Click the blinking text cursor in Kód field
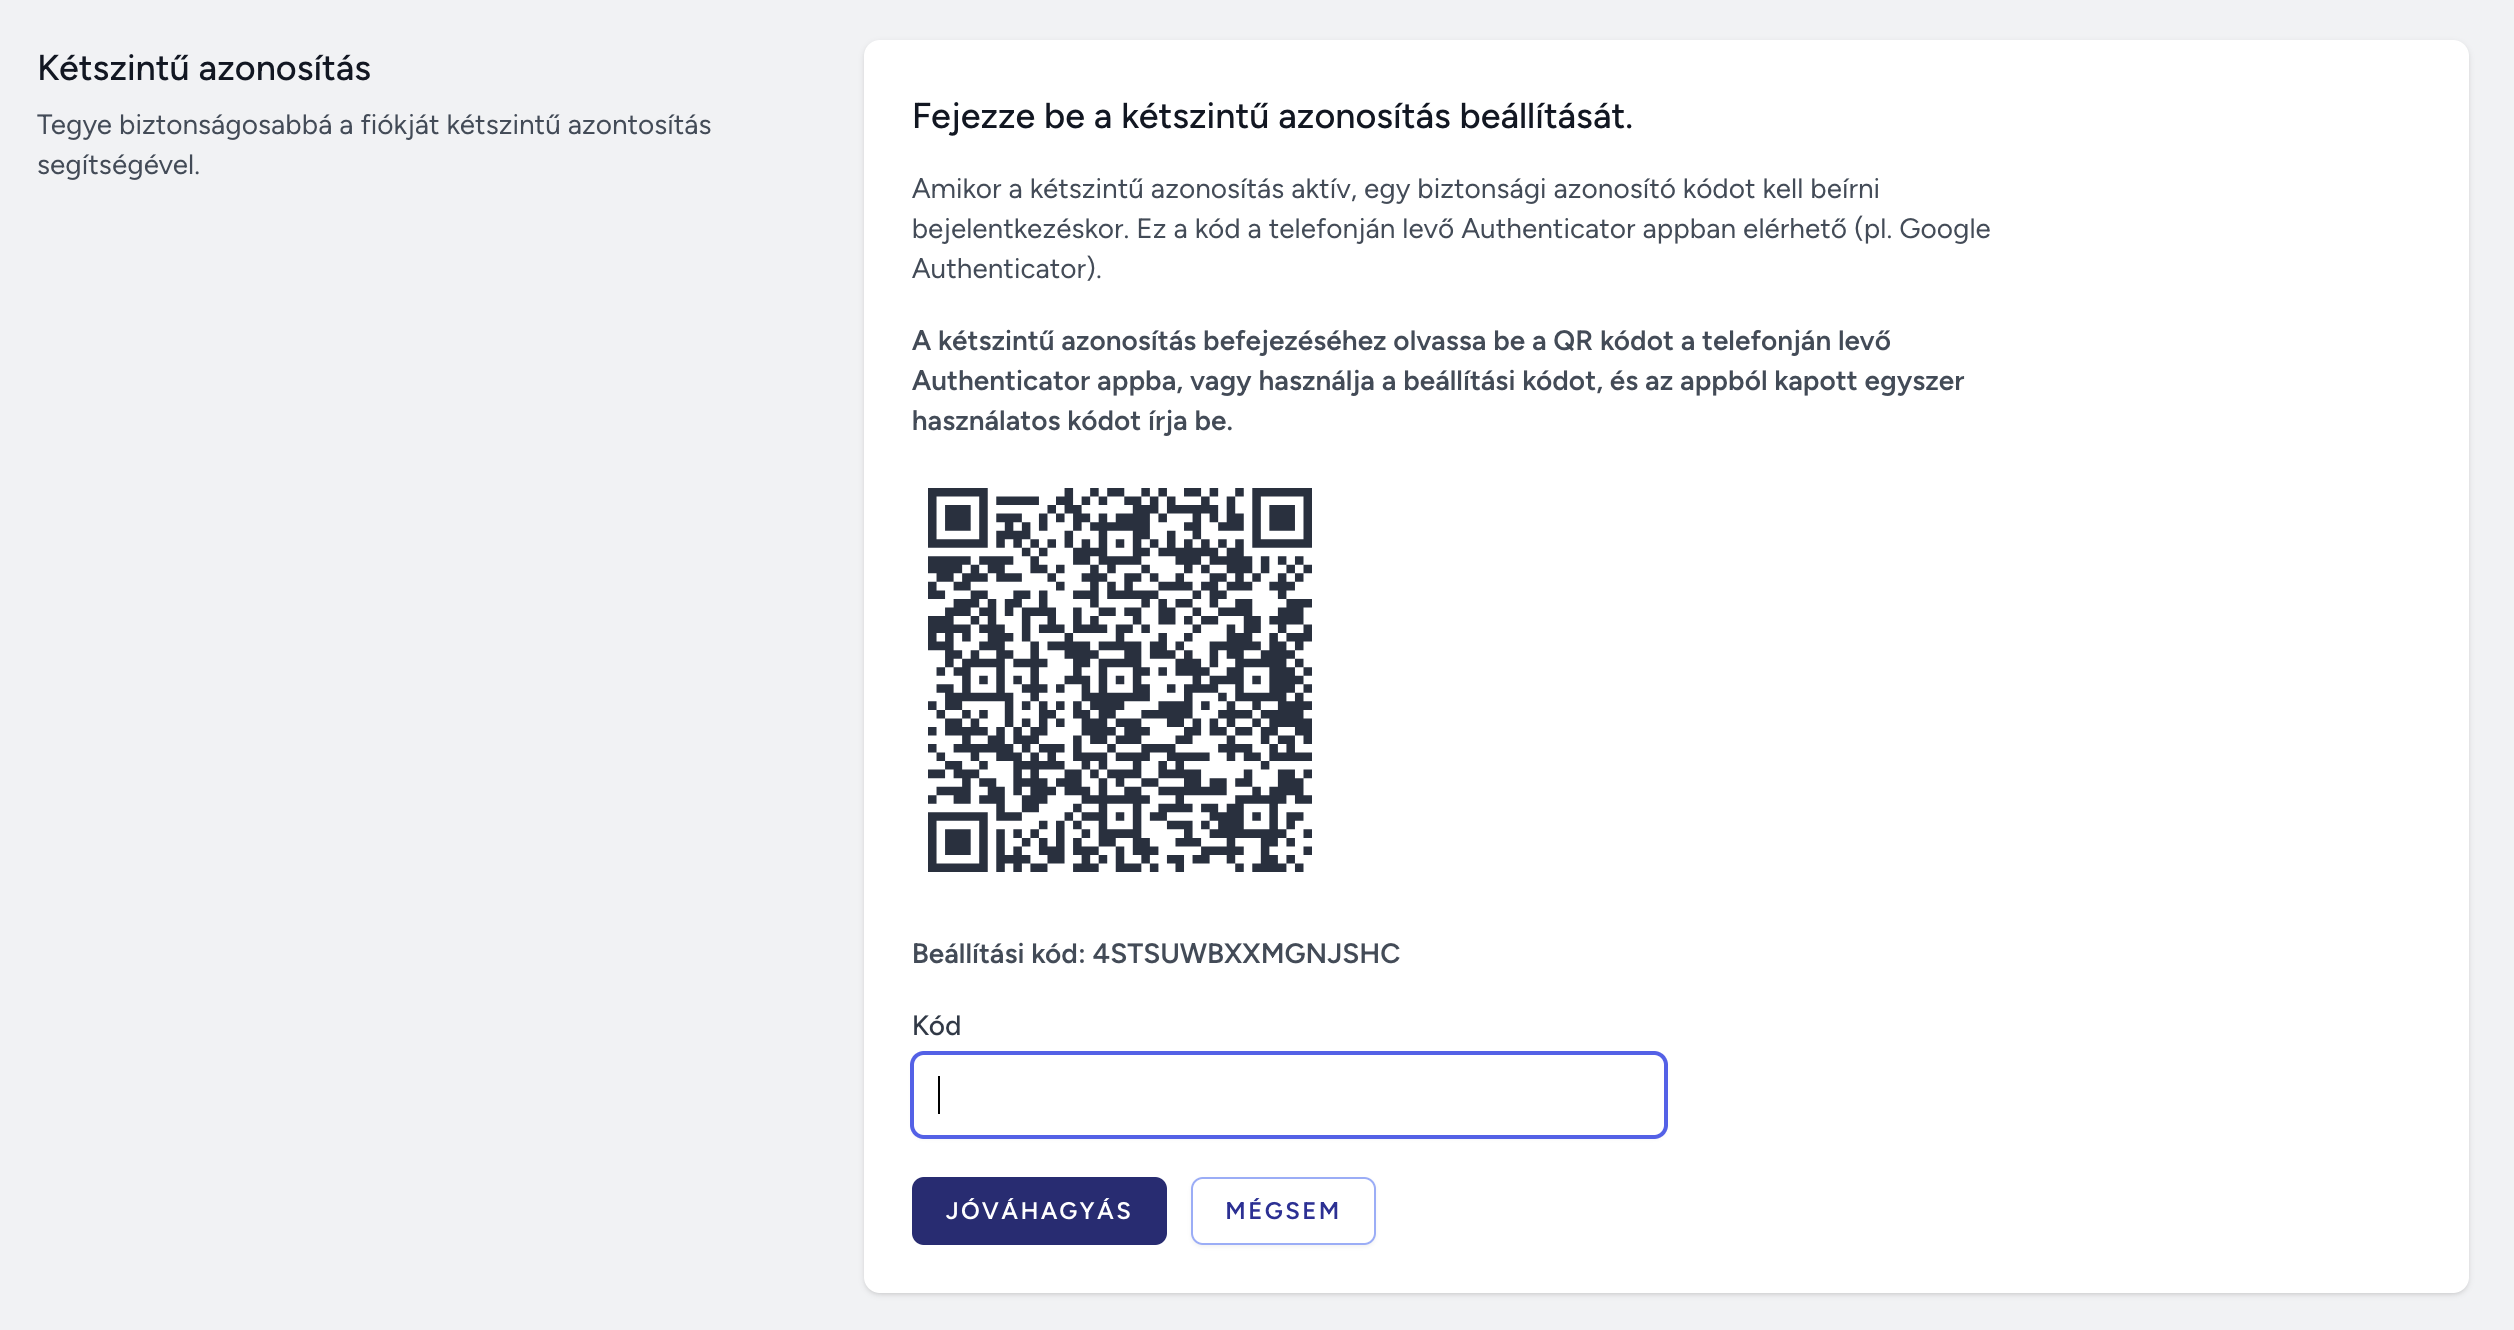Image resolution: width=2514 pixels, height=1330 pixels. pos(939,1095)
